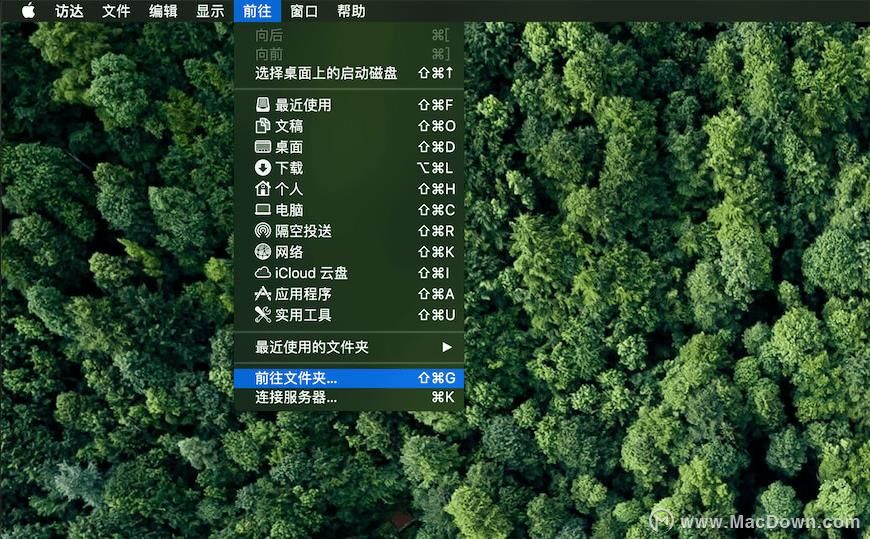Go to 桌面 label
This screenshot has width=870, height=539.
coord(289,147)
